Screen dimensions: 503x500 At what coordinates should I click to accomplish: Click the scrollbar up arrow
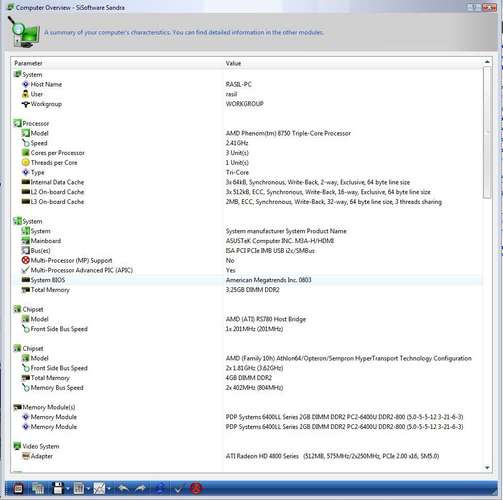pos(487,62)
